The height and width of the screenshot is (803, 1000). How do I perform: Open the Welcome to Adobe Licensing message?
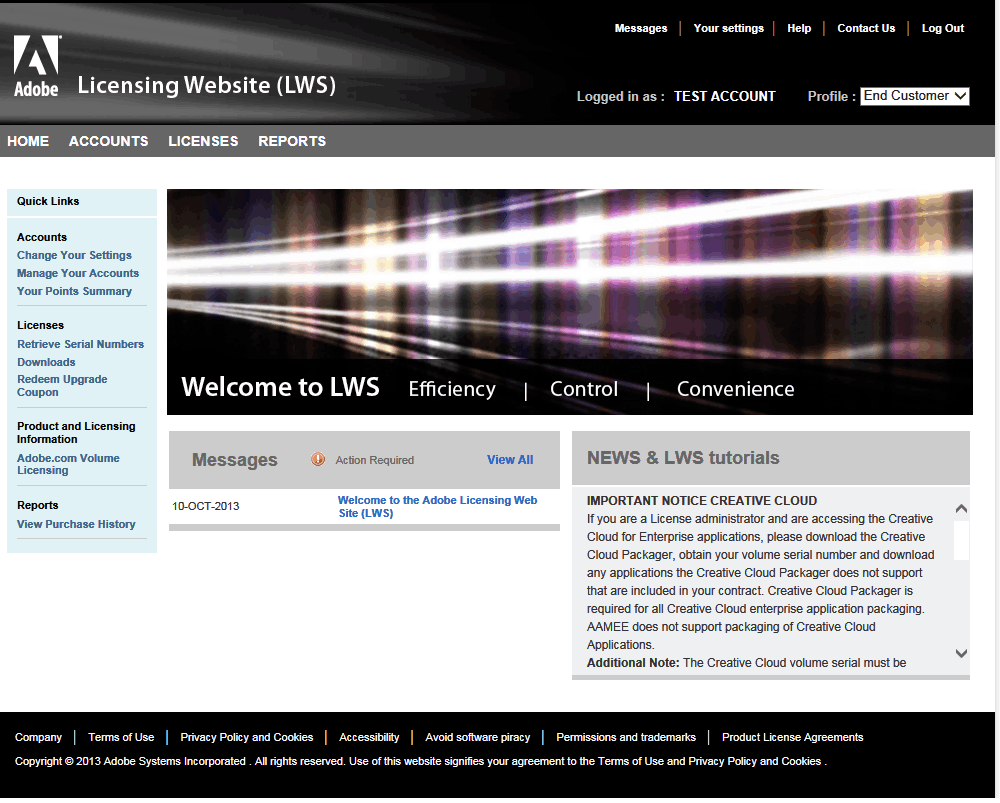click(437, 506)
